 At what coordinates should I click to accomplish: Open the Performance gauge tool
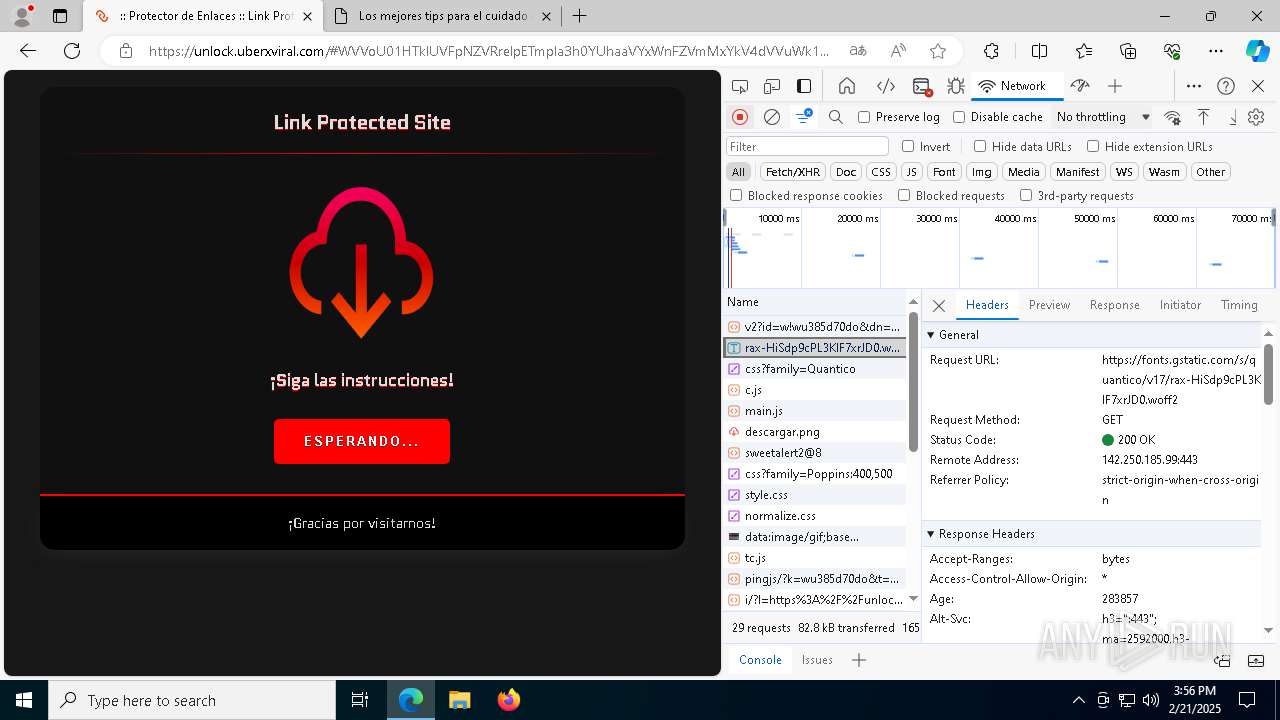1079,86
